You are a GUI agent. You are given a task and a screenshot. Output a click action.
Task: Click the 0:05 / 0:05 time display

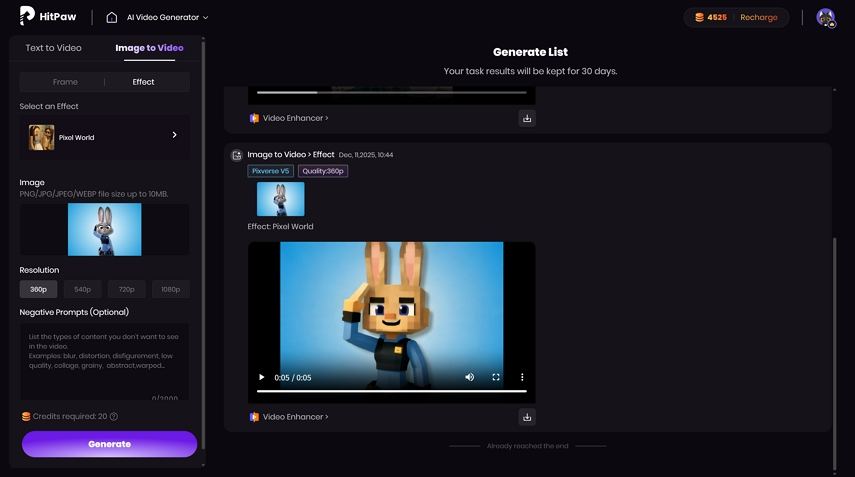(293, 378)
